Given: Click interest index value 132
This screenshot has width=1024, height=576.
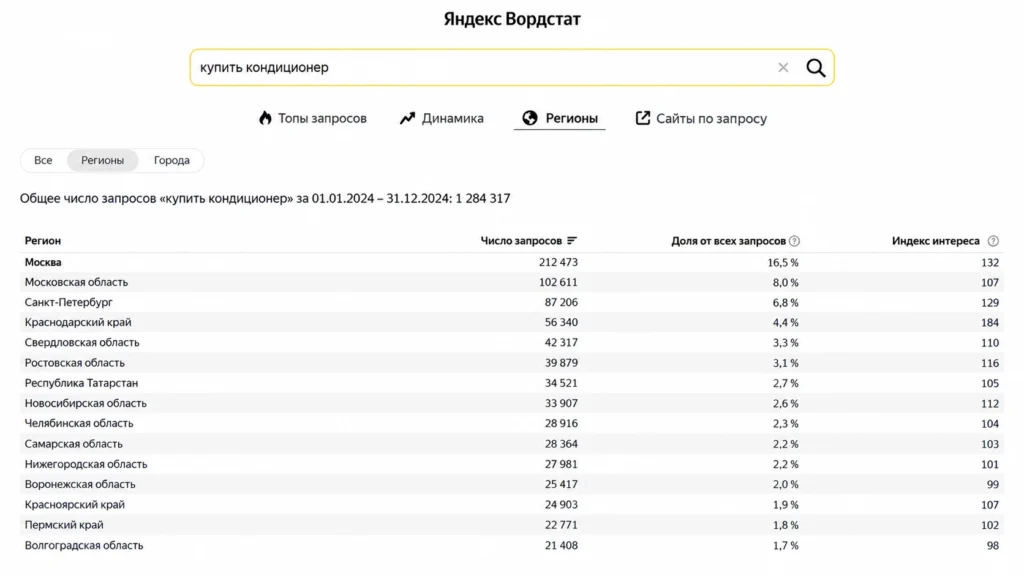Looking at the screenshot, I should (990, 263).
